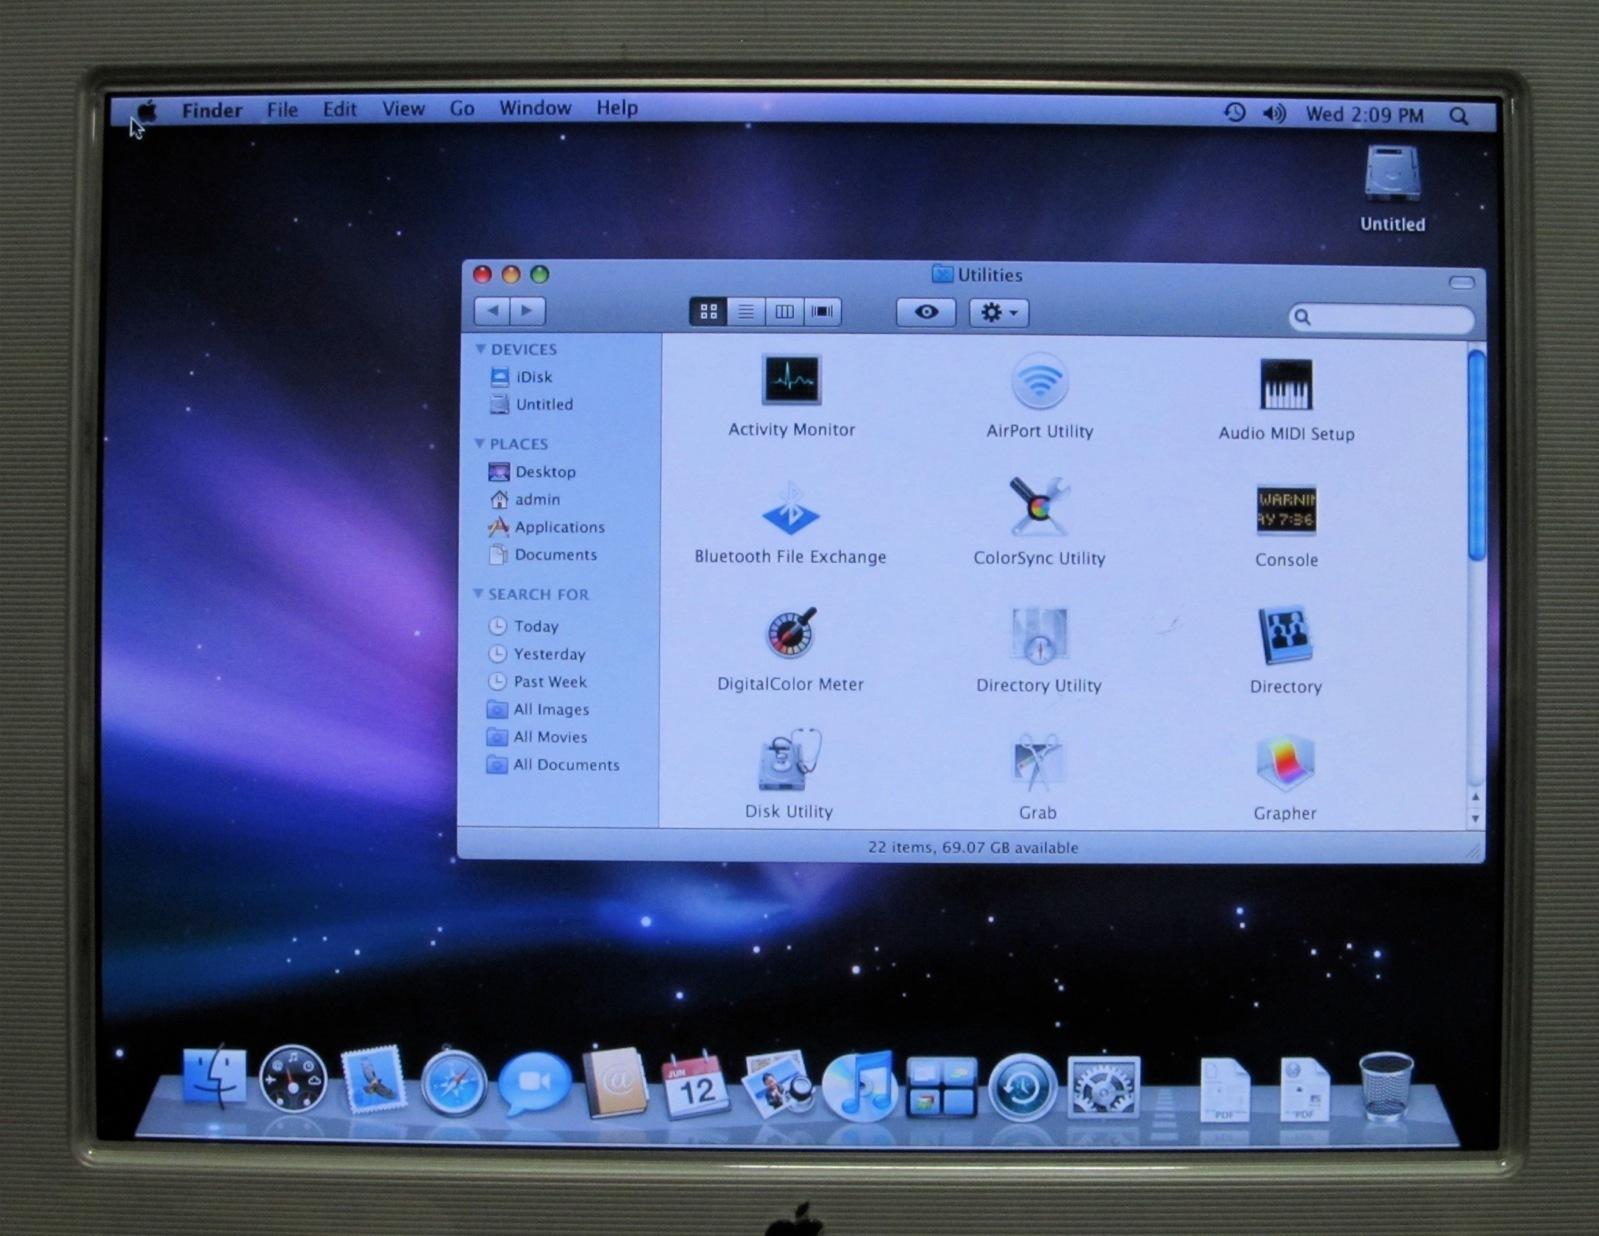
Task: Collapse the PLACES sidebar section
Action: click(479, 443)
